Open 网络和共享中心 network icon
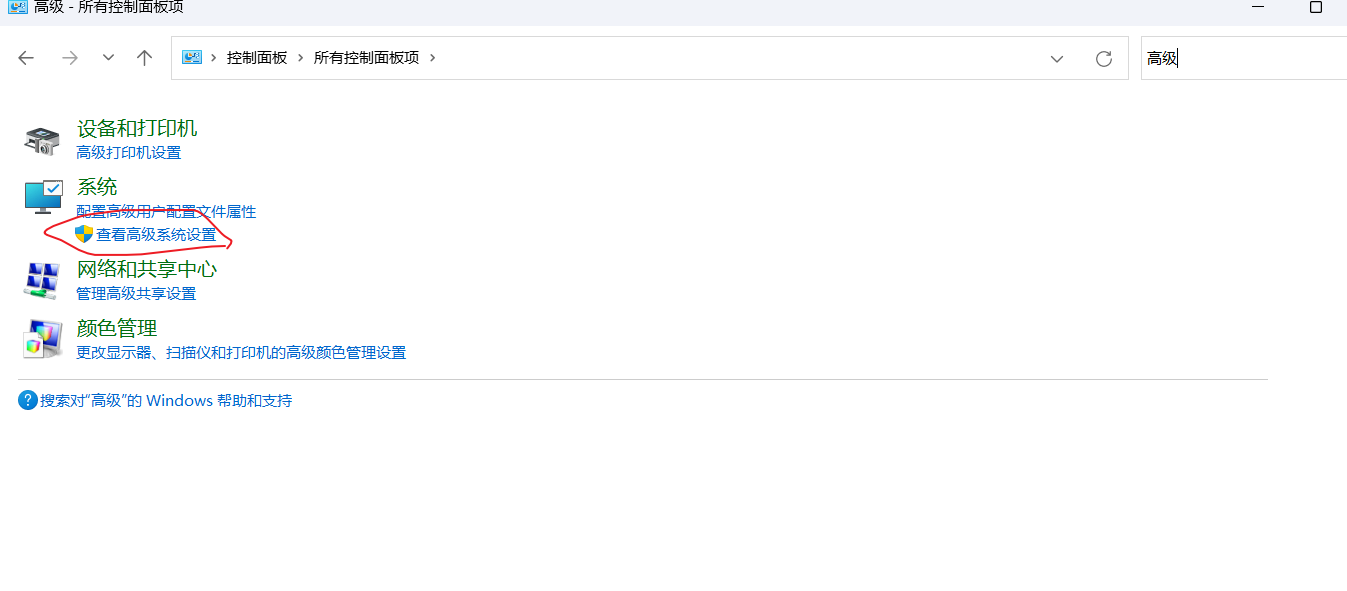The height and width of the screenshot is (591, 1347). 42,280
